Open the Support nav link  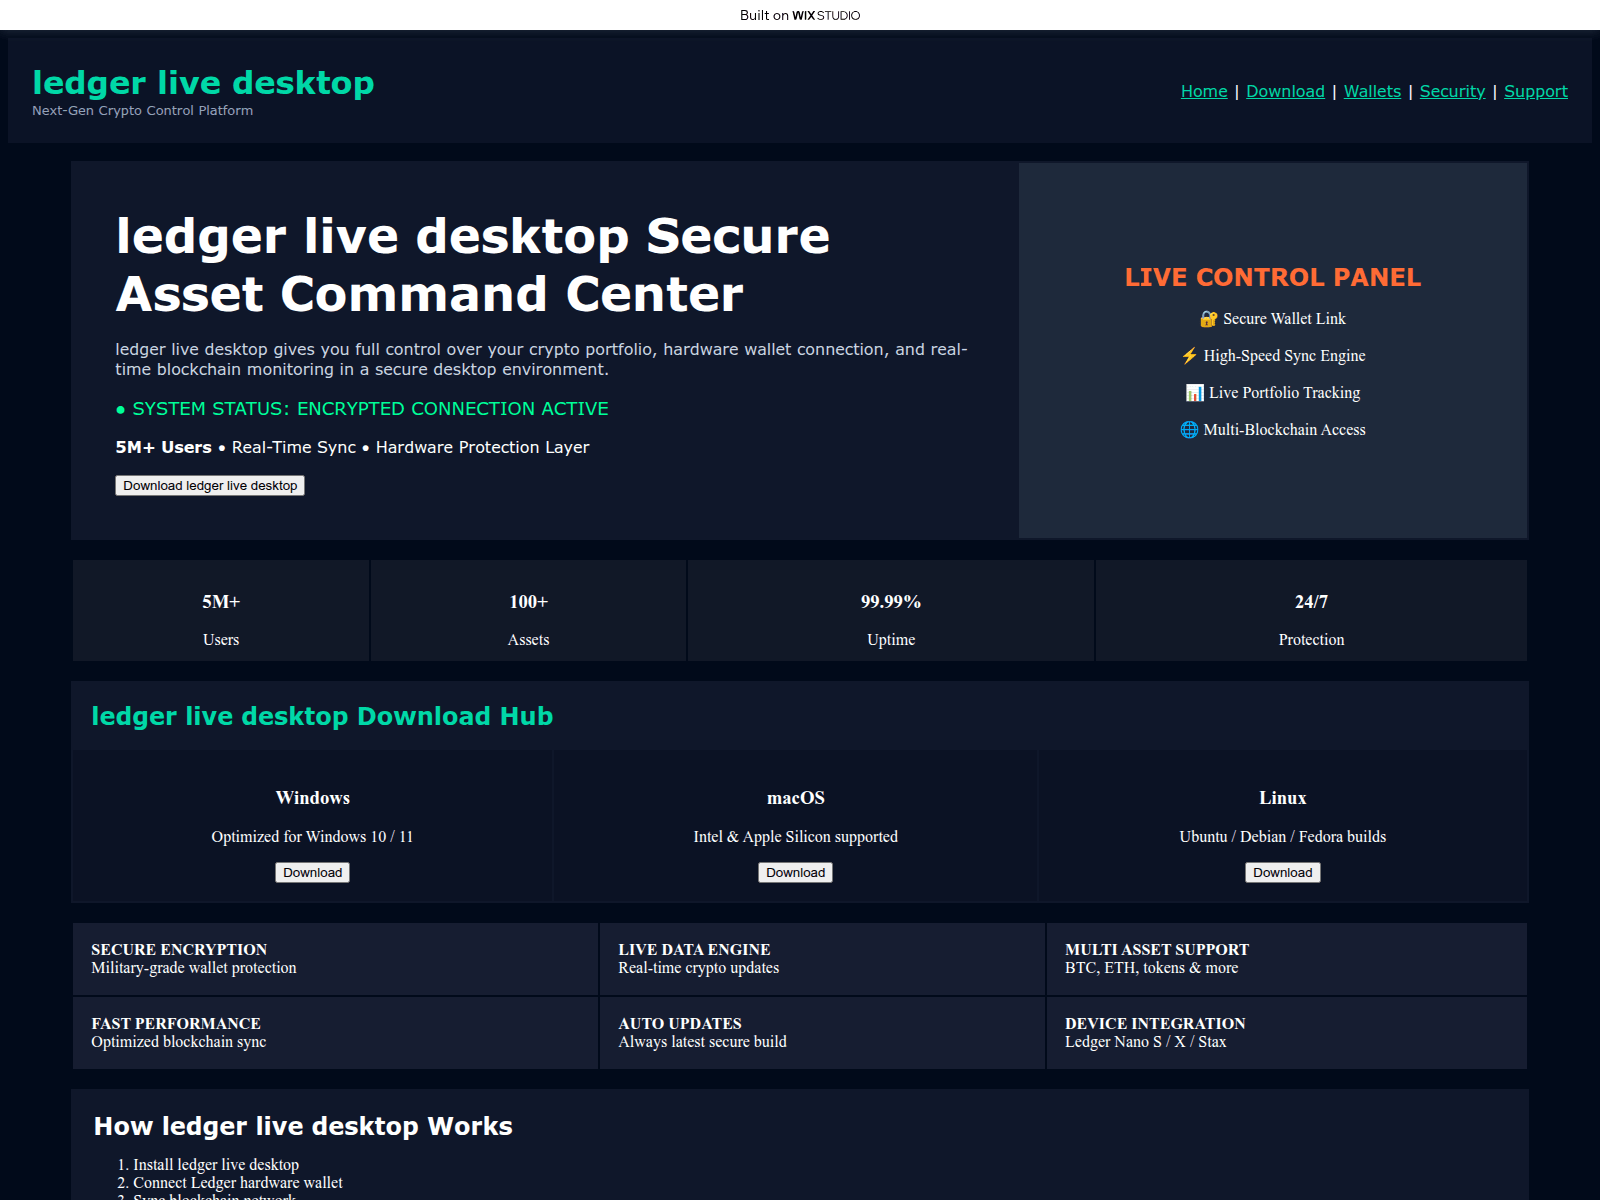[1536, 91]
